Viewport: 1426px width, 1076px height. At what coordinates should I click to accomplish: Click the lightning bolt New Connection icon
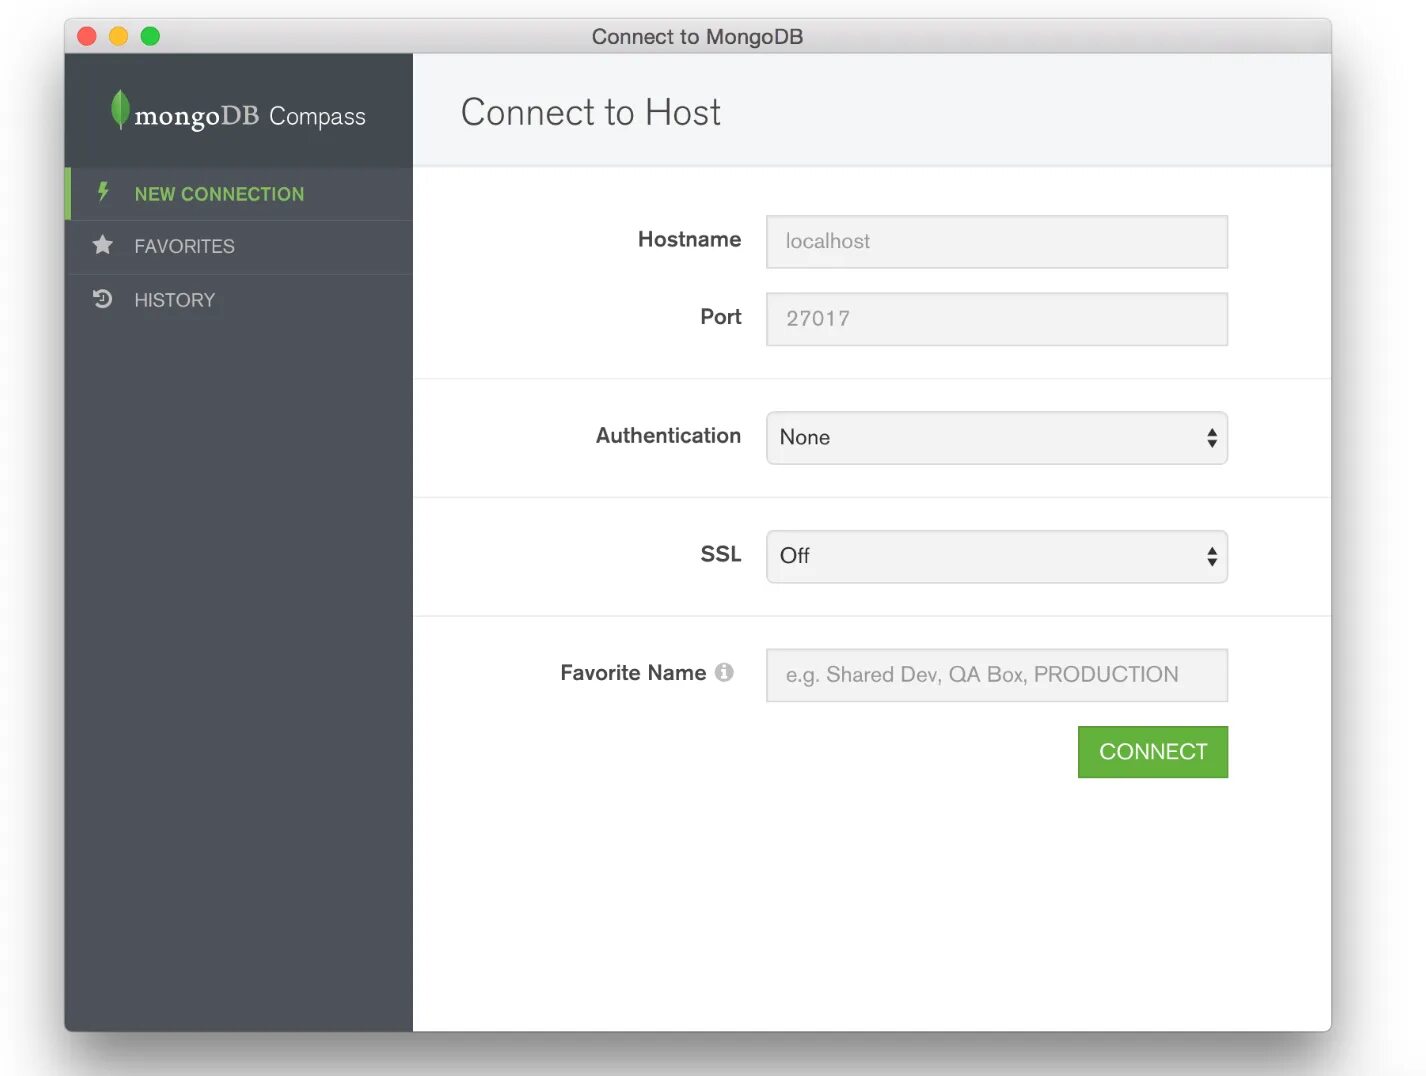pos(103,192)
